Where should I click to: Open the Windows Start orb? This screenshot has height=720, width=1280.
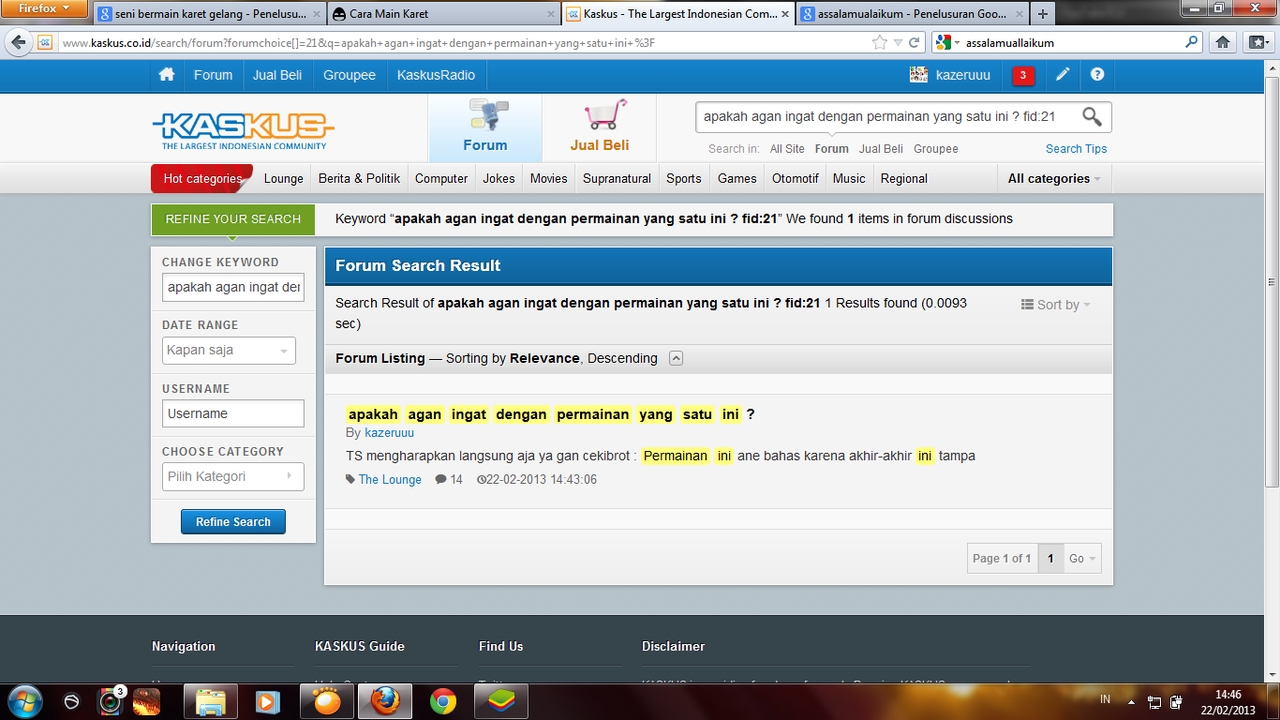click(x=23, y=701)
